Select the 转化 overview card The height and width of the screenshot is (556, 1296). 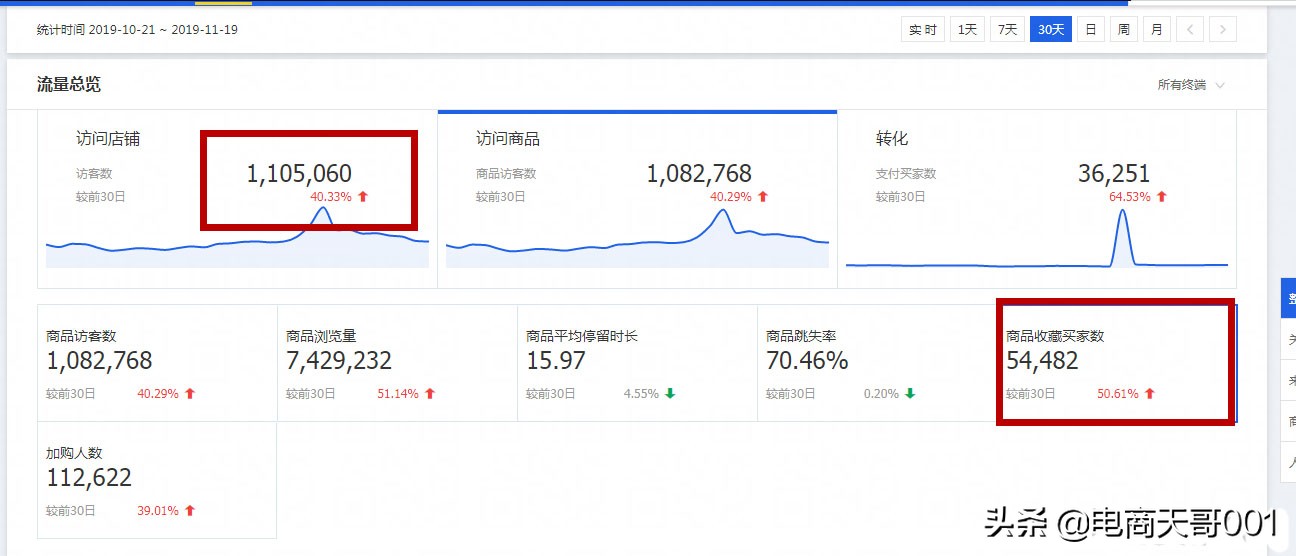[1037, 199]
